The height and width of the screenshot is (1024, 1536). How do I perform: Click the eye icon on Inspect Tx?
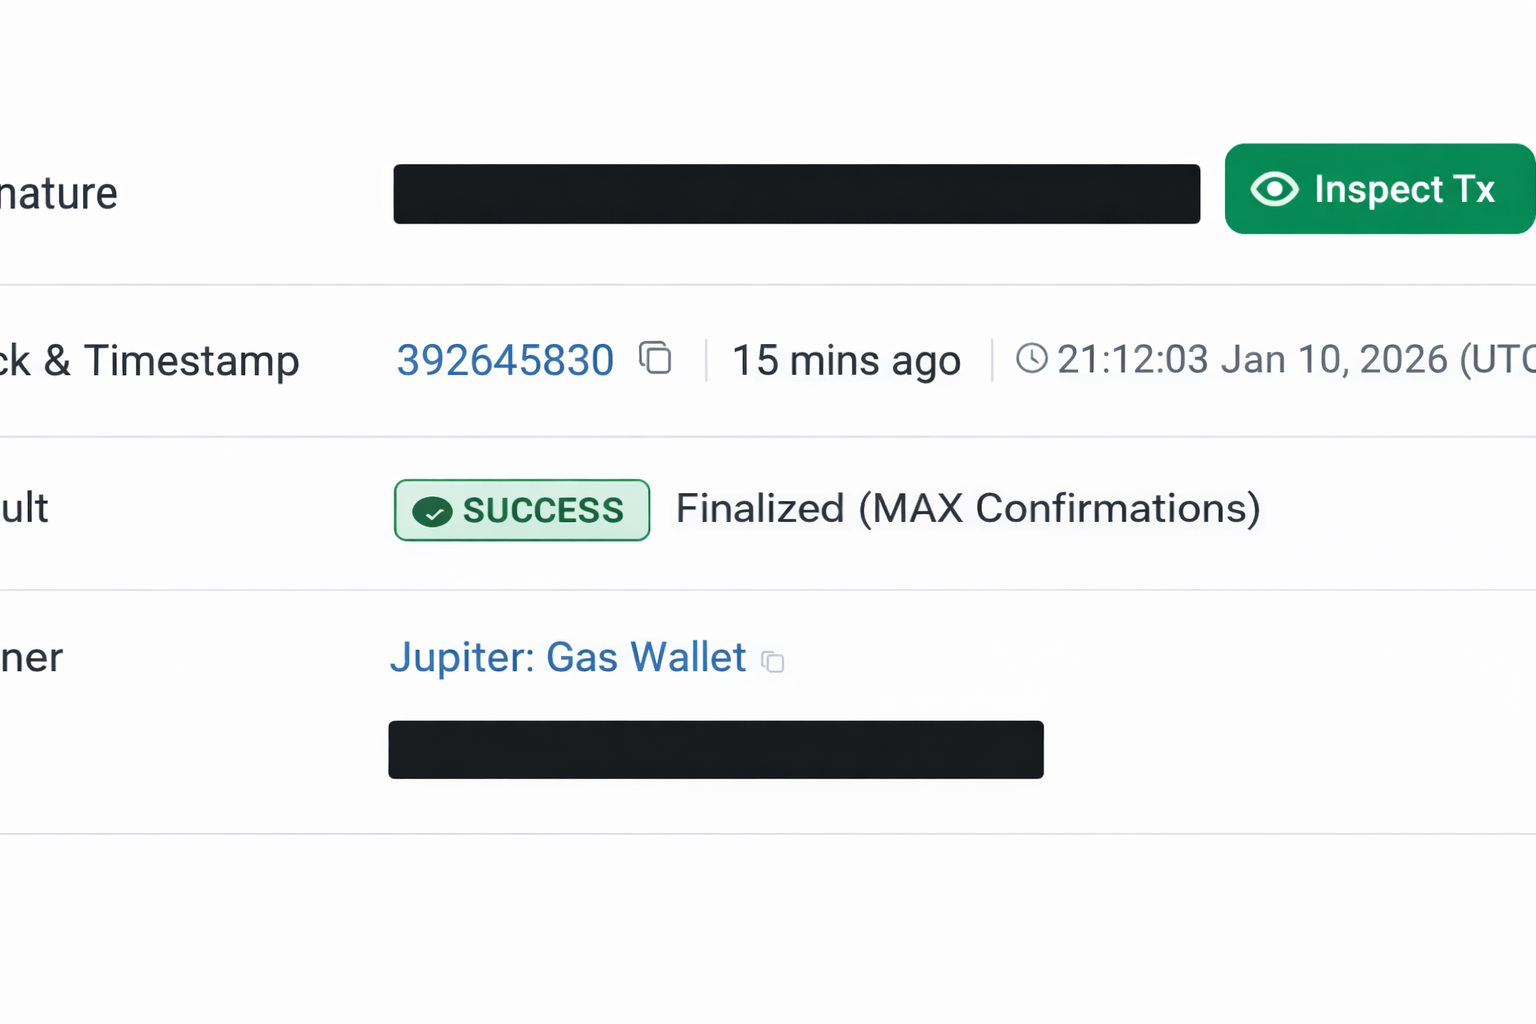(x=1274, y=189)
